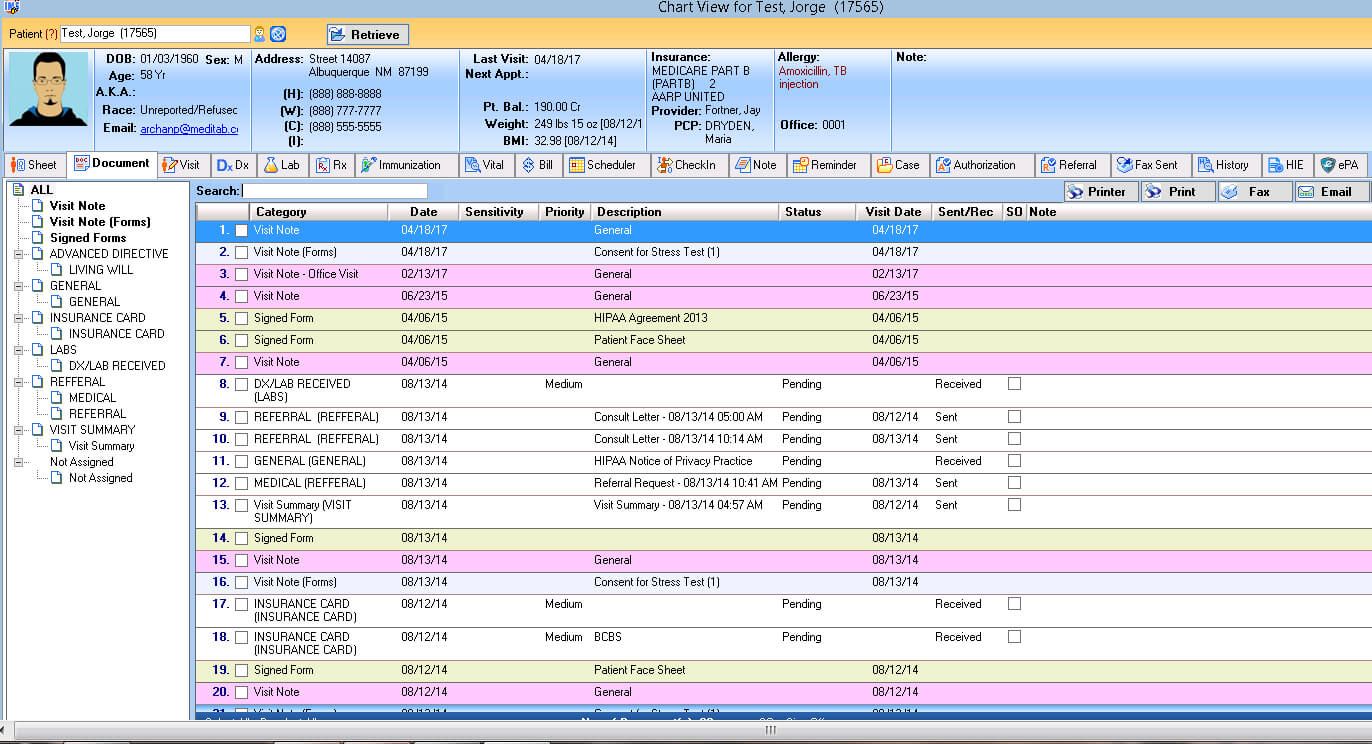Check the box for row 2 Visit Note (Forms)
The height and width of the screenshot is (744, 1372).
click(x=241, y=252)
